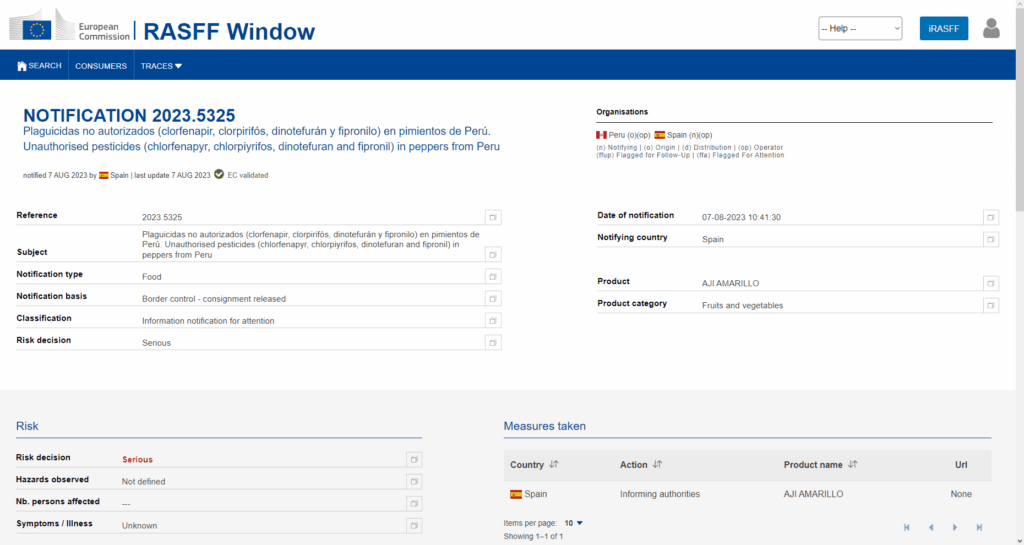
Task: Copy the upper Risk decision 'Serious' value icon
Action: (493, 343)
